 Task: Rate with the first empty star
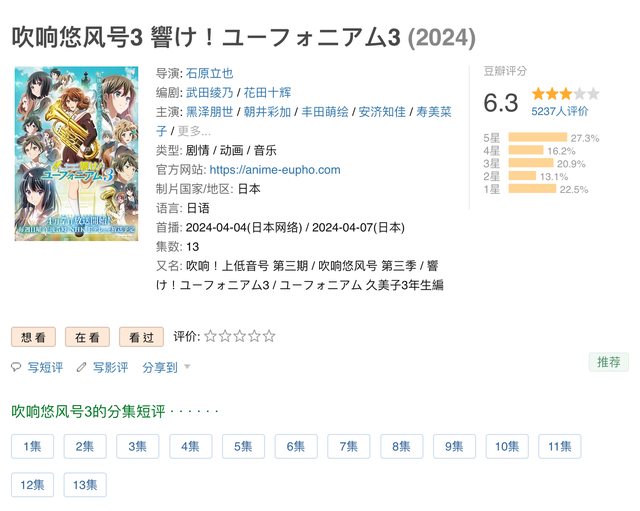pyautogui.click(x=211, y=336)
